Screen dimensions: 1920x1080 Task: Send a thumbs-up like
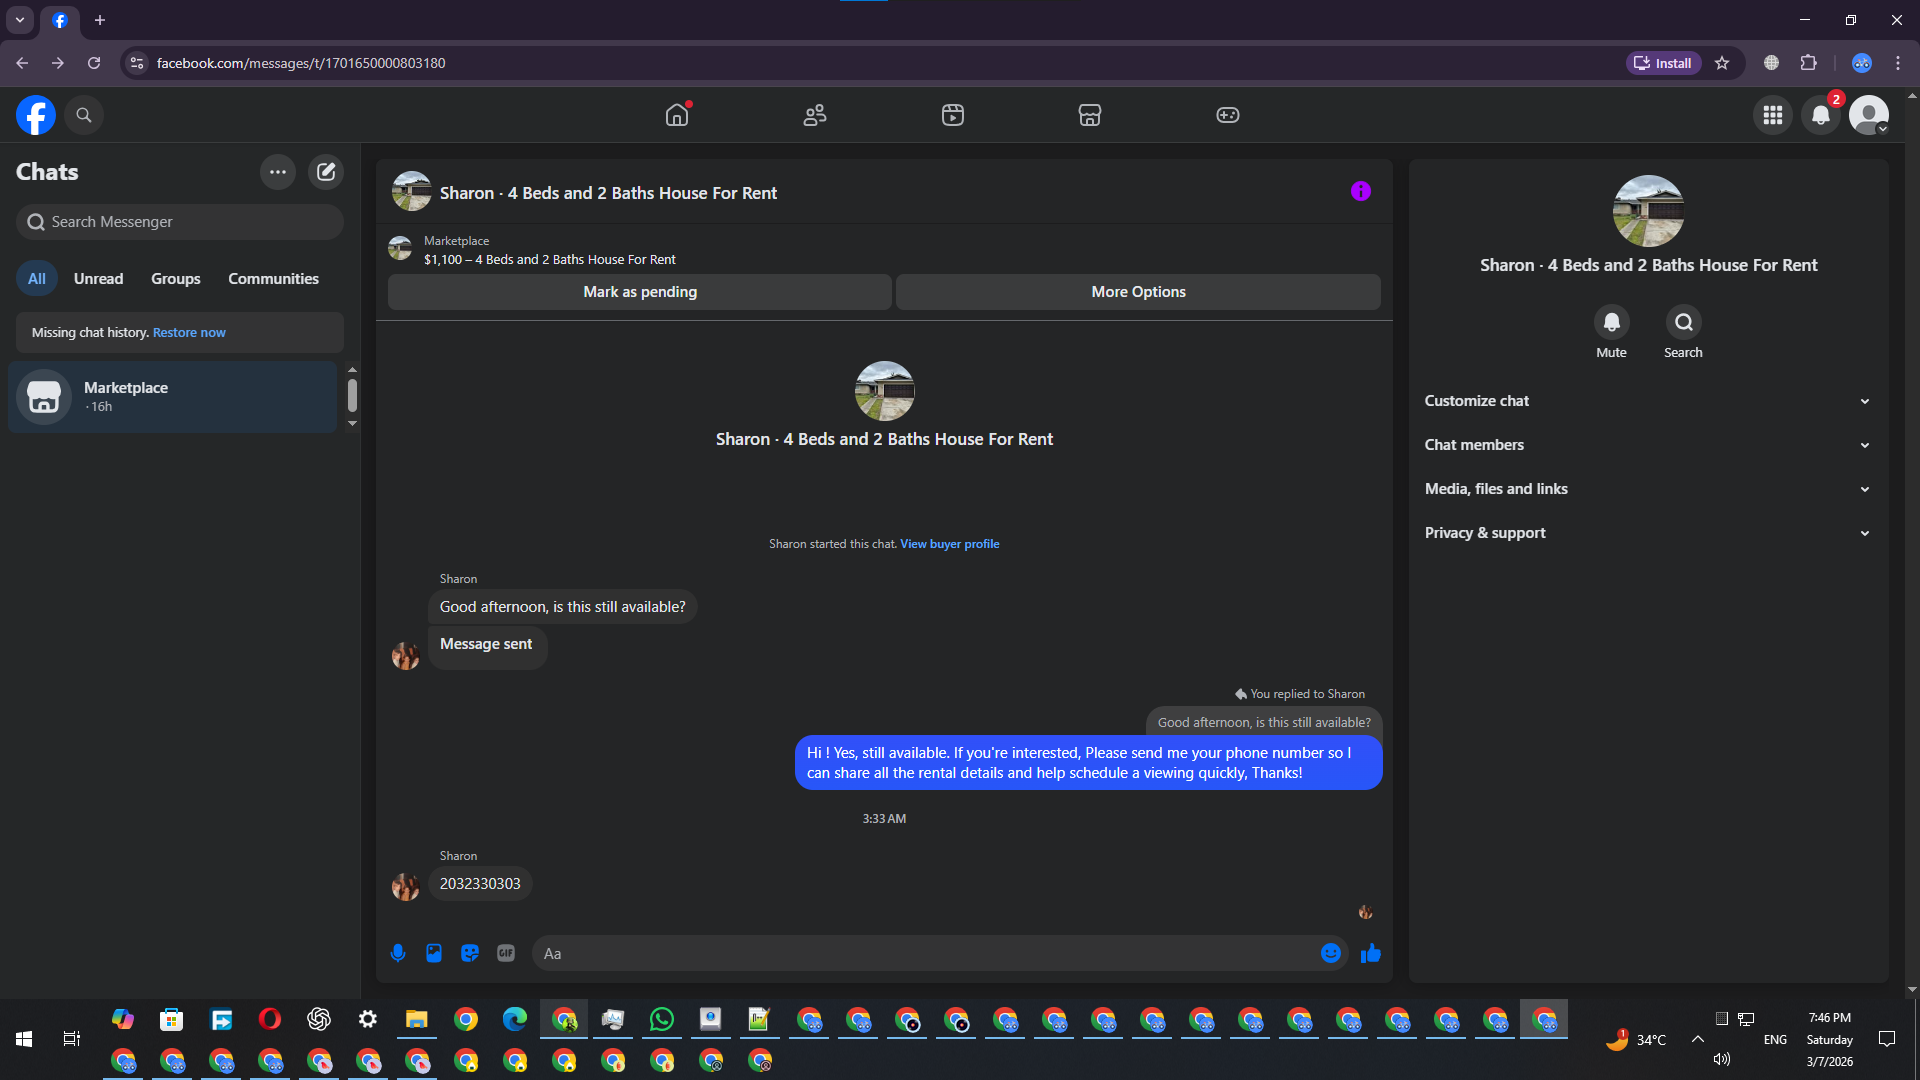point(1371,953)
